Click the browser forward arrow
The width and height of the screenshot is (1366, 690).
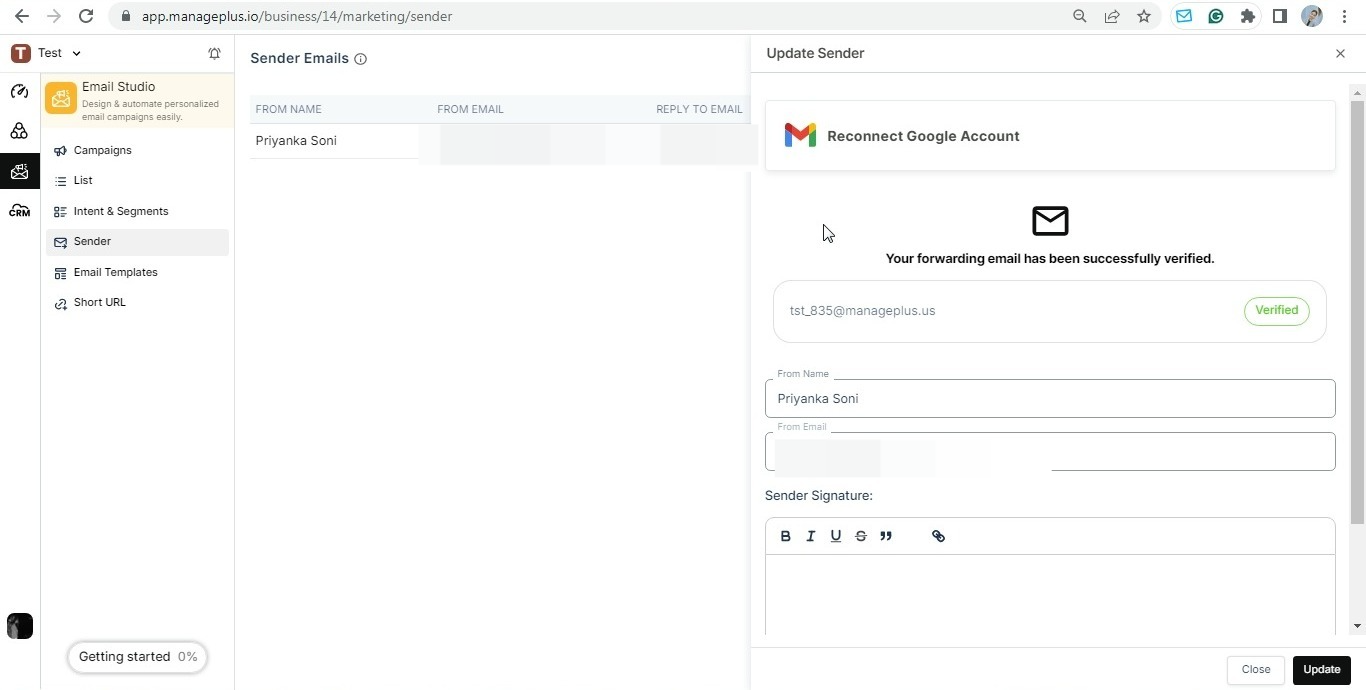pos(54,16)
